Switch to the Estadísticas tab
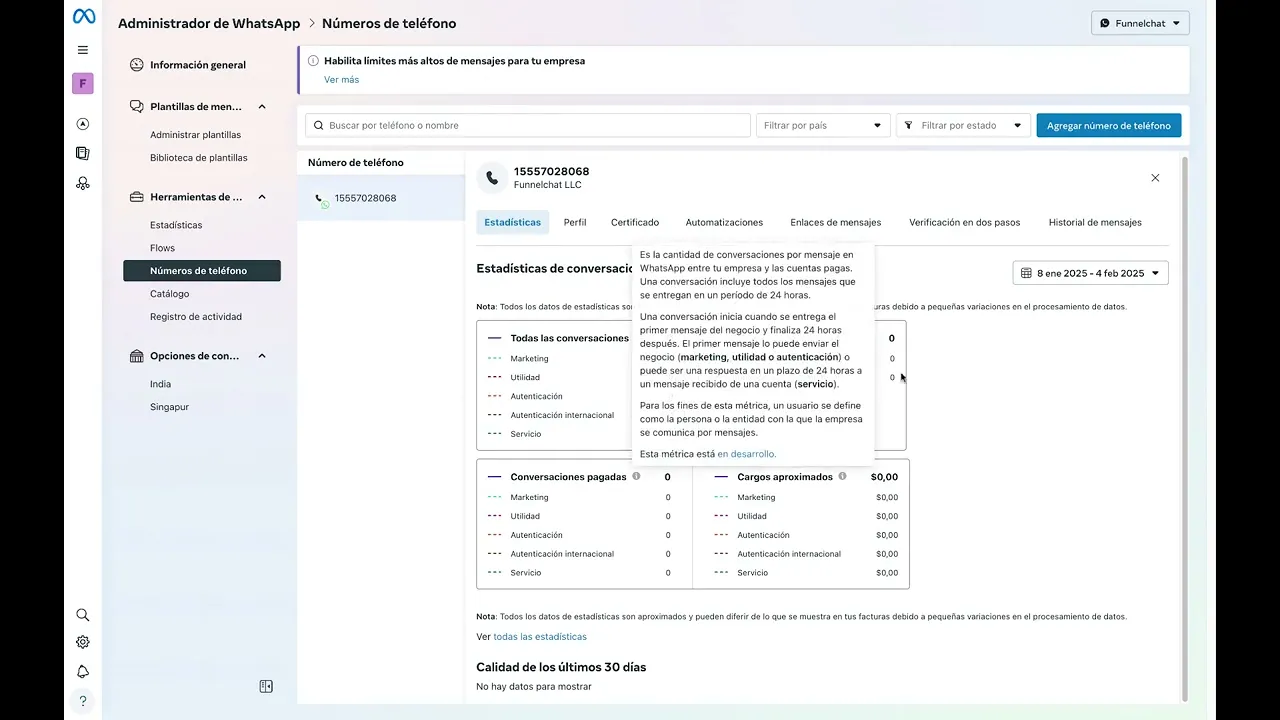Screen dimensions: 1280x720 tap(512, 222)
